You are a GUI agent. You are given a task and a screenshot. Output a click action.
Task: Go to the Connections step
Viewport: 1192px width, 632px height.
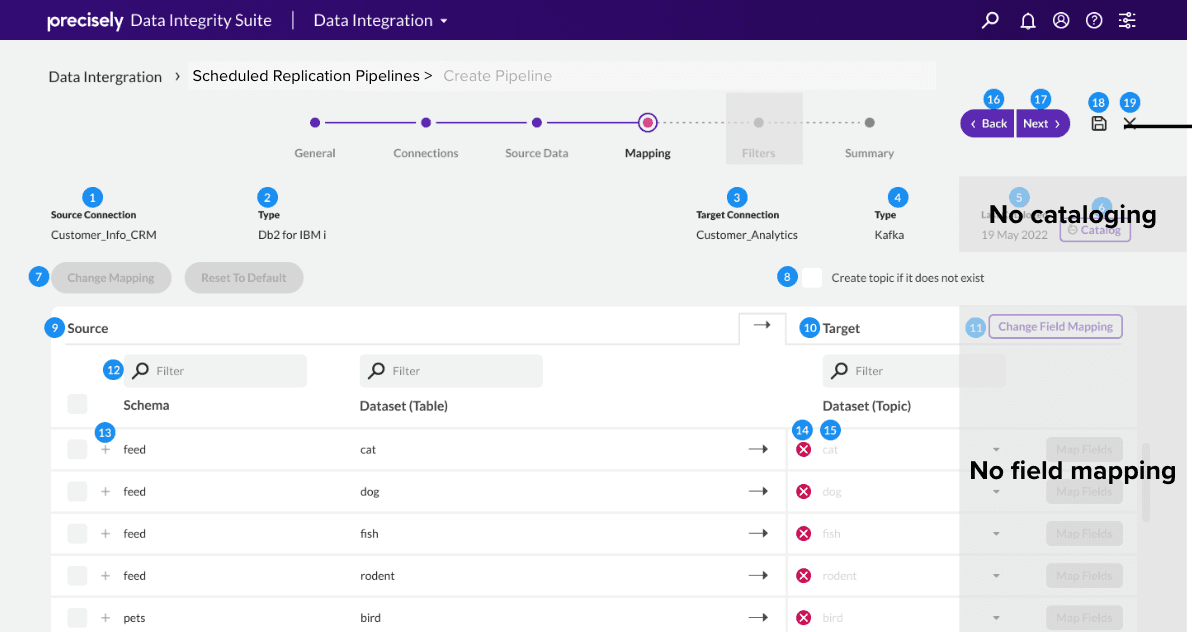point(426,122)
